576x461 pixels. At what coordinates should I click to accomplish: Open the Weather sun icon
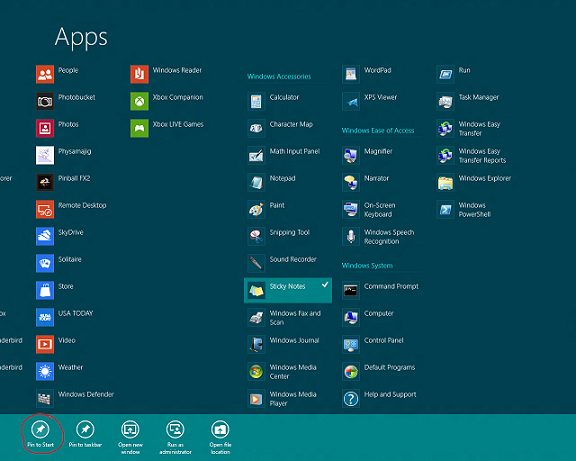pyautogui.click(x=45, y=371)
